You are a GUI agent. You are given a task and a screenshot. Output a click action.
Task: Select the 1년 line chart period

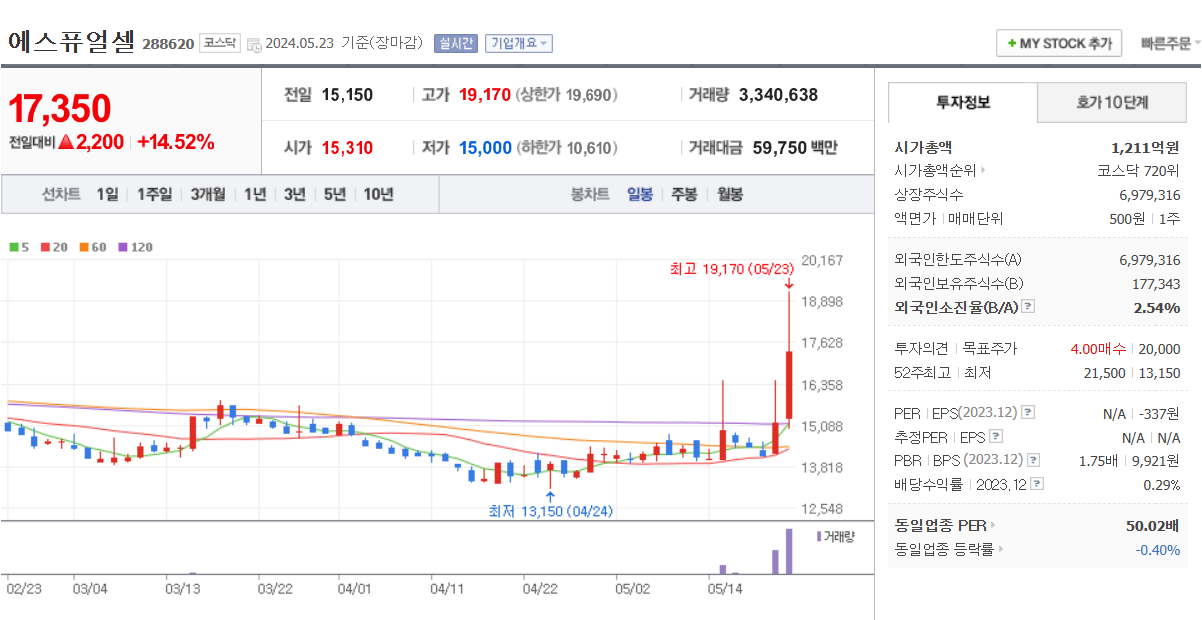tap(255, 194)
